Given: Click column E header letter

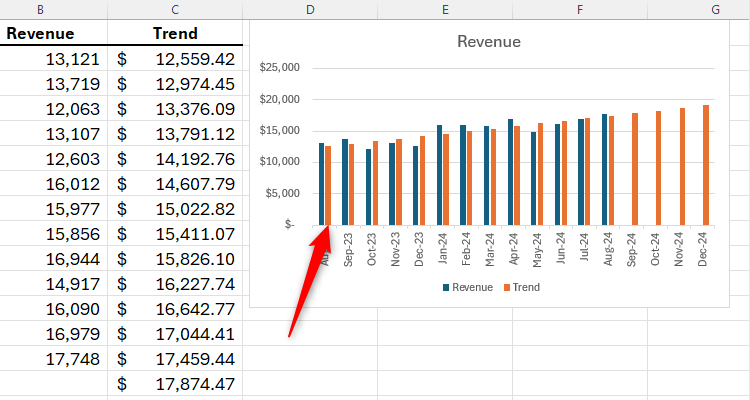Looking at the screenshot, I should point(444,9).
